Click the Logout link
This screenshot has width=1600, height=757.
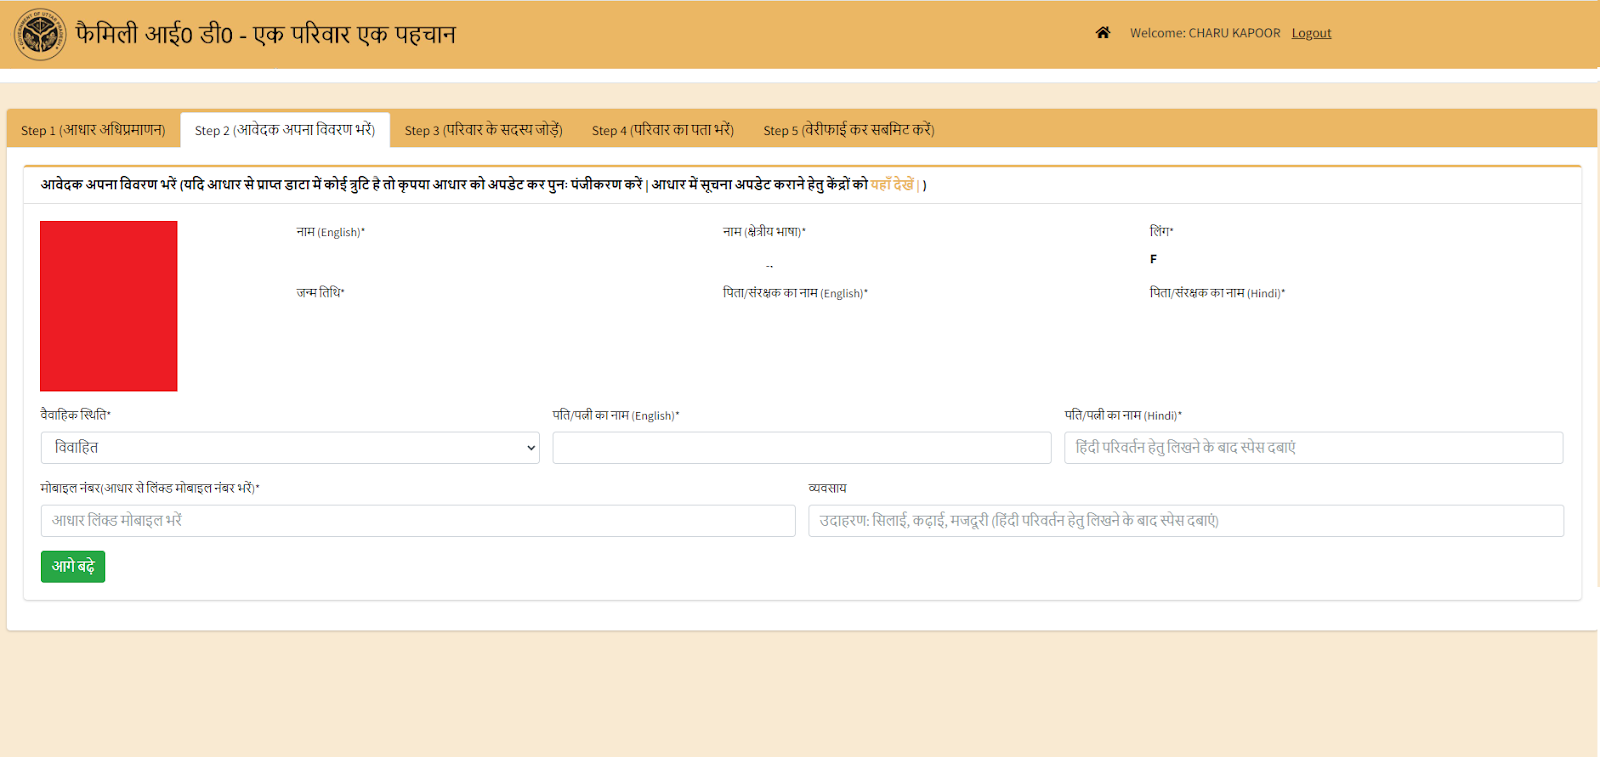pyautogui.click(x=1311, y=33)
